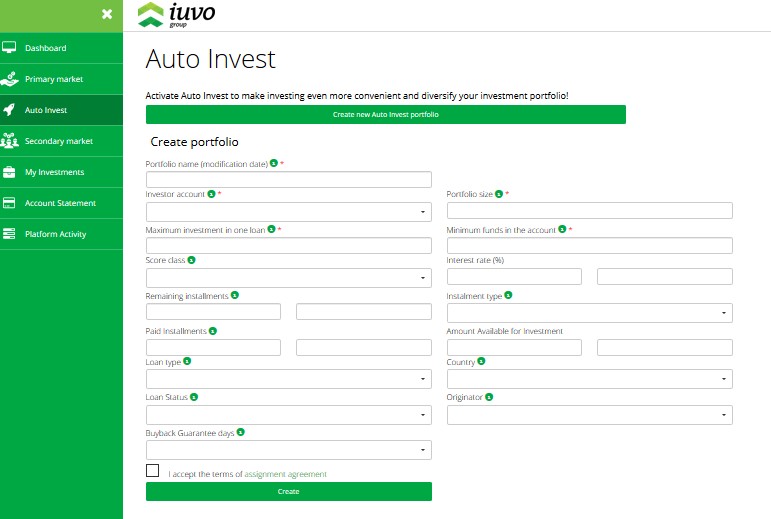Expand the Investor account dropdown

click(x=289, y=212)
